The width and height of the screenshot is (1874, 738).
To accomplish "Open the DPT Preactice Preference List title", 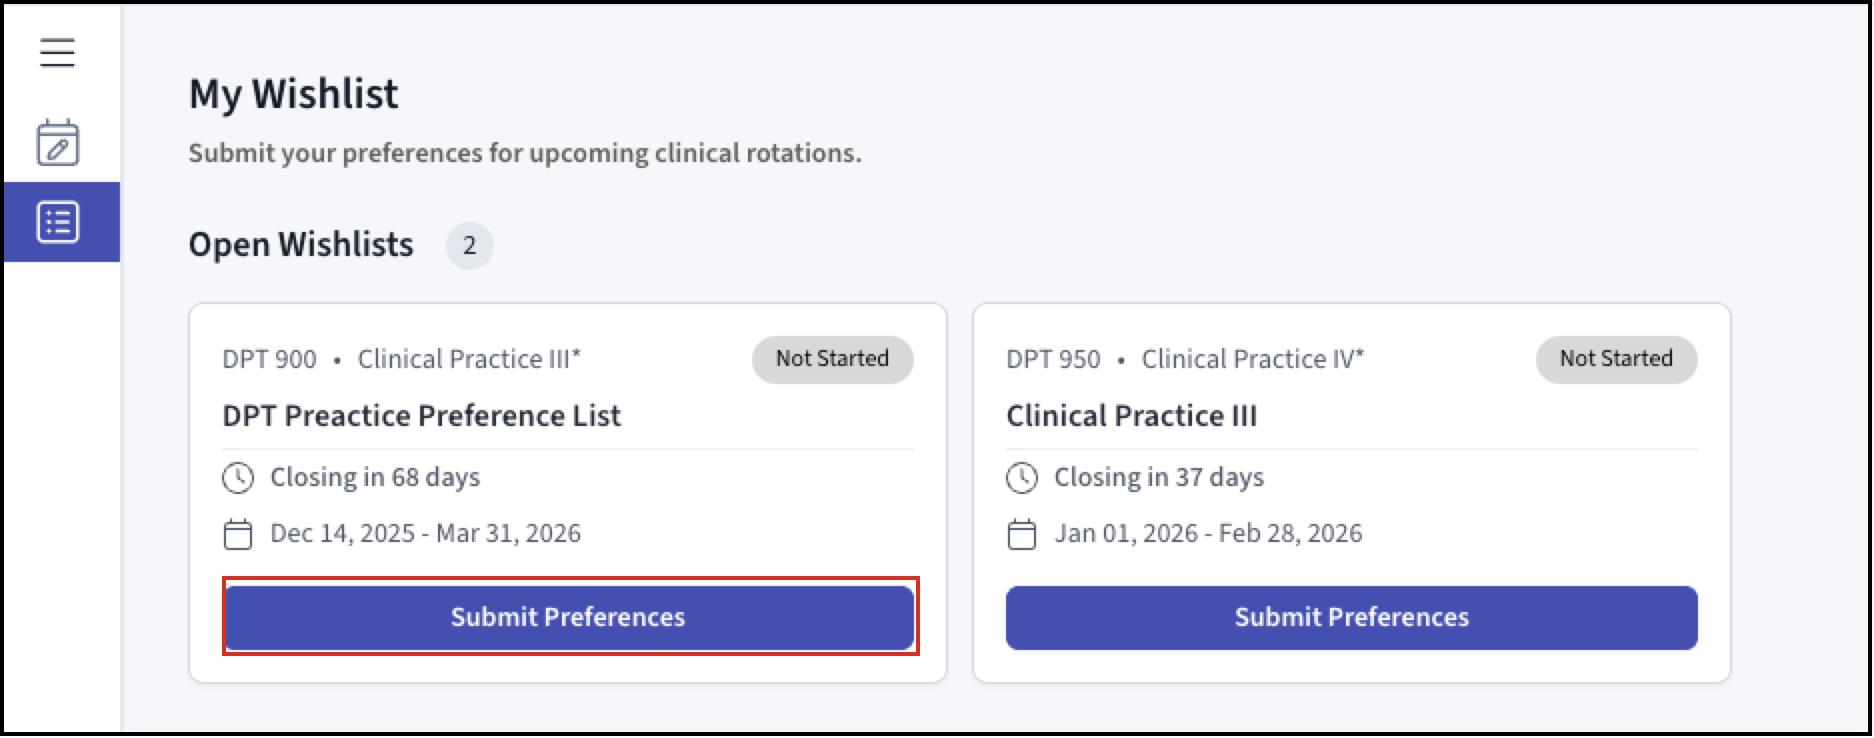I will 421,415.
